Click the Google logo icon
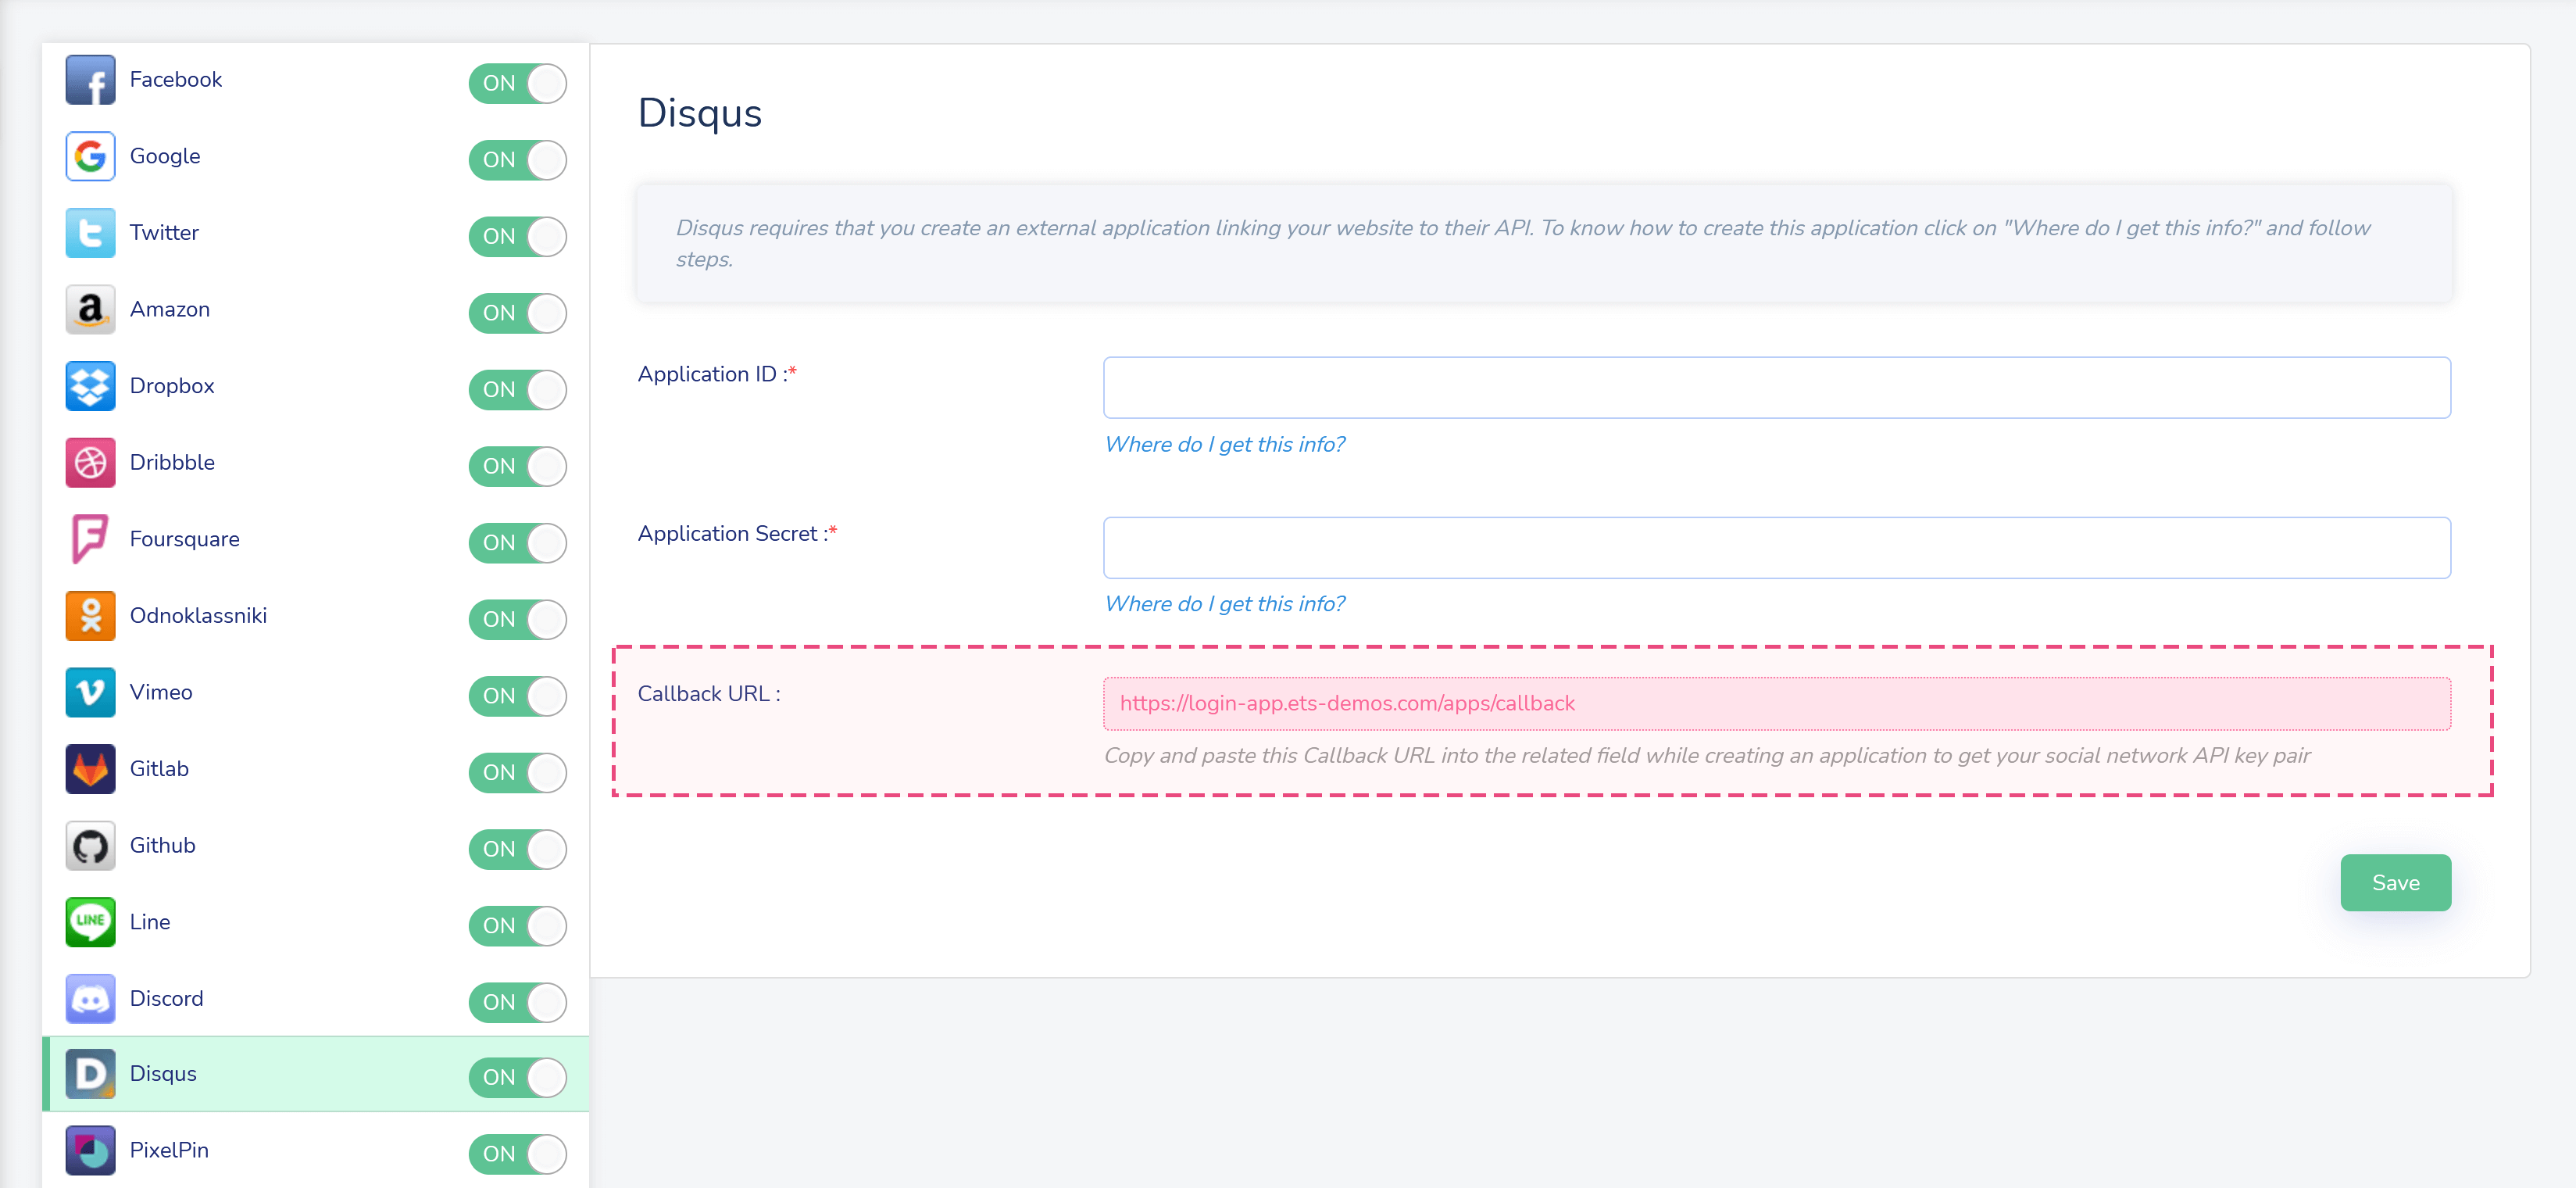Screen dimensions: 2576x1188 pyautogui.click(x=90, y=156)
